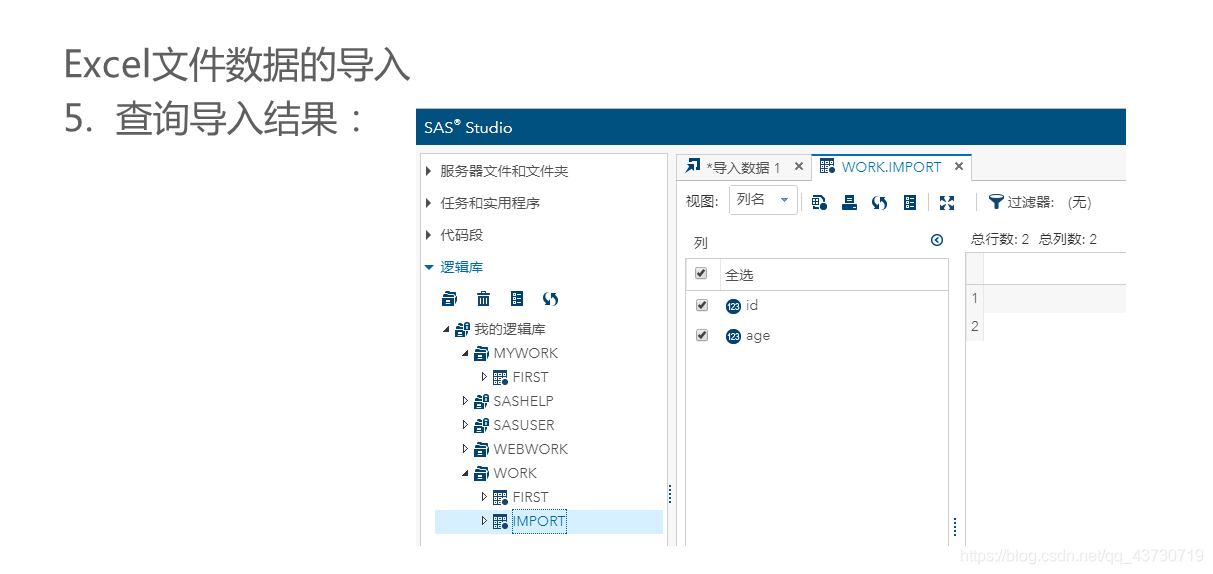Maximize the table view with expand icon
This screenshot has width=1213, height=574.
[947, 202]
